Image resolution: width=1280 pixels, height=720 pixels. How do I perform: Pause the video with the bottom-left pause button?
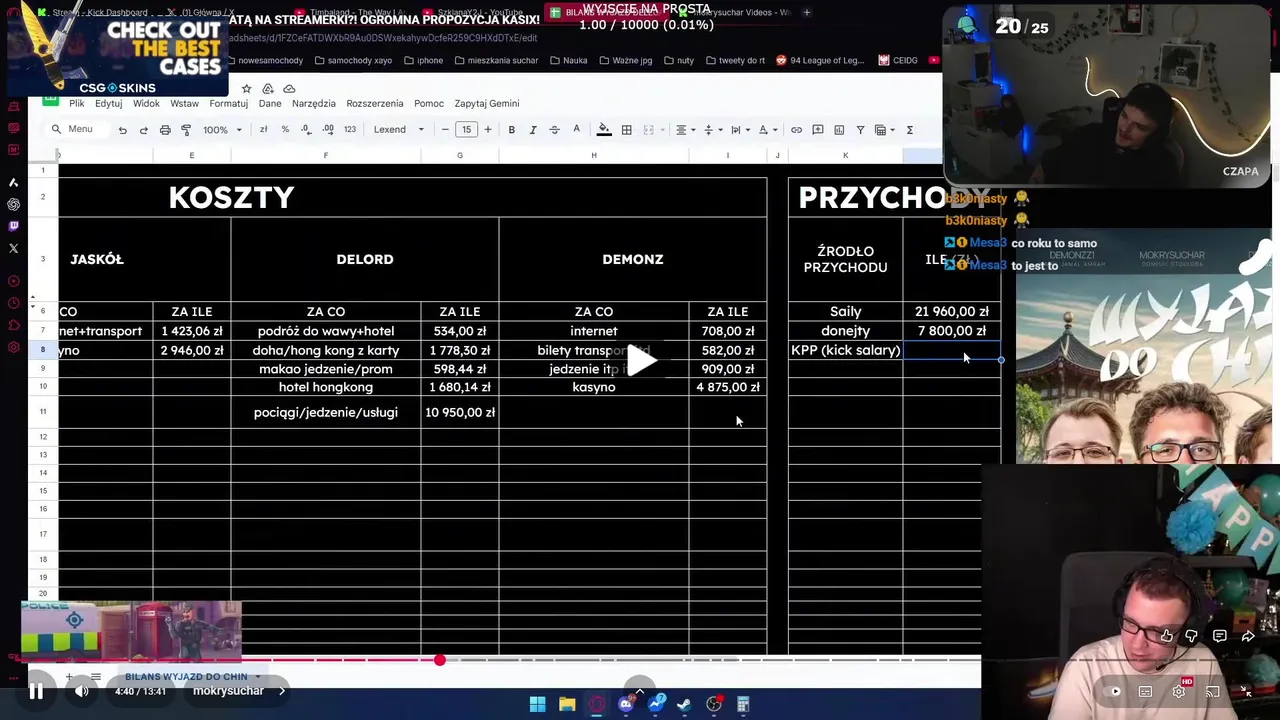[x=36, y=691]
